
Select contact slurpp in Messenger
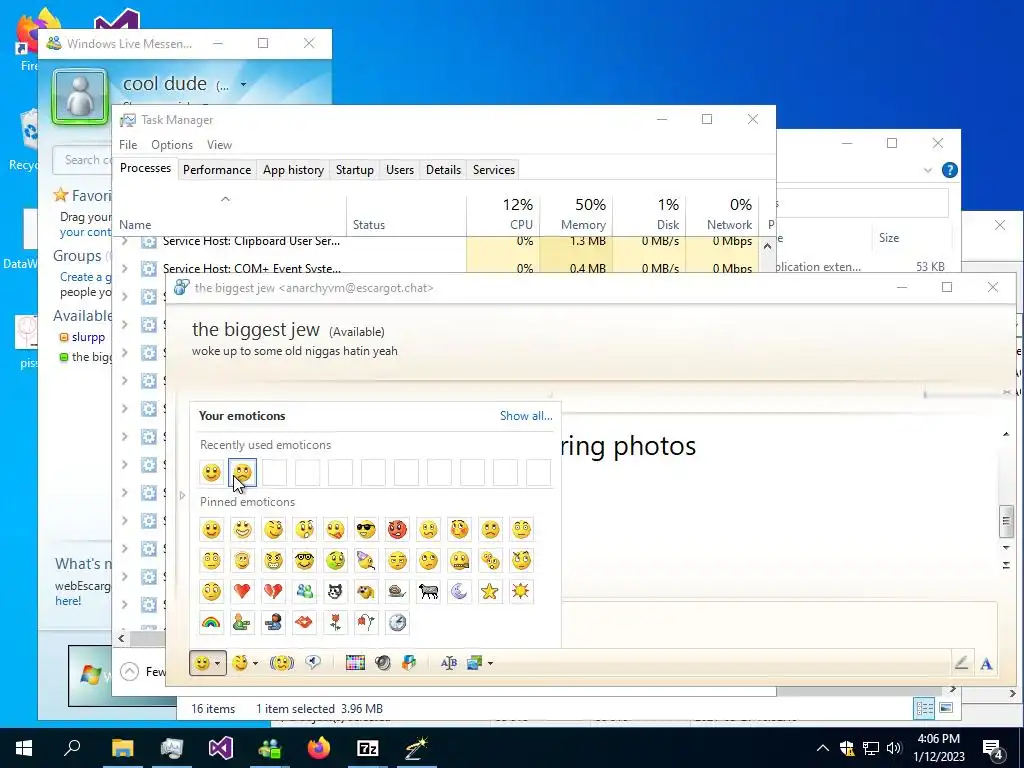88,337
